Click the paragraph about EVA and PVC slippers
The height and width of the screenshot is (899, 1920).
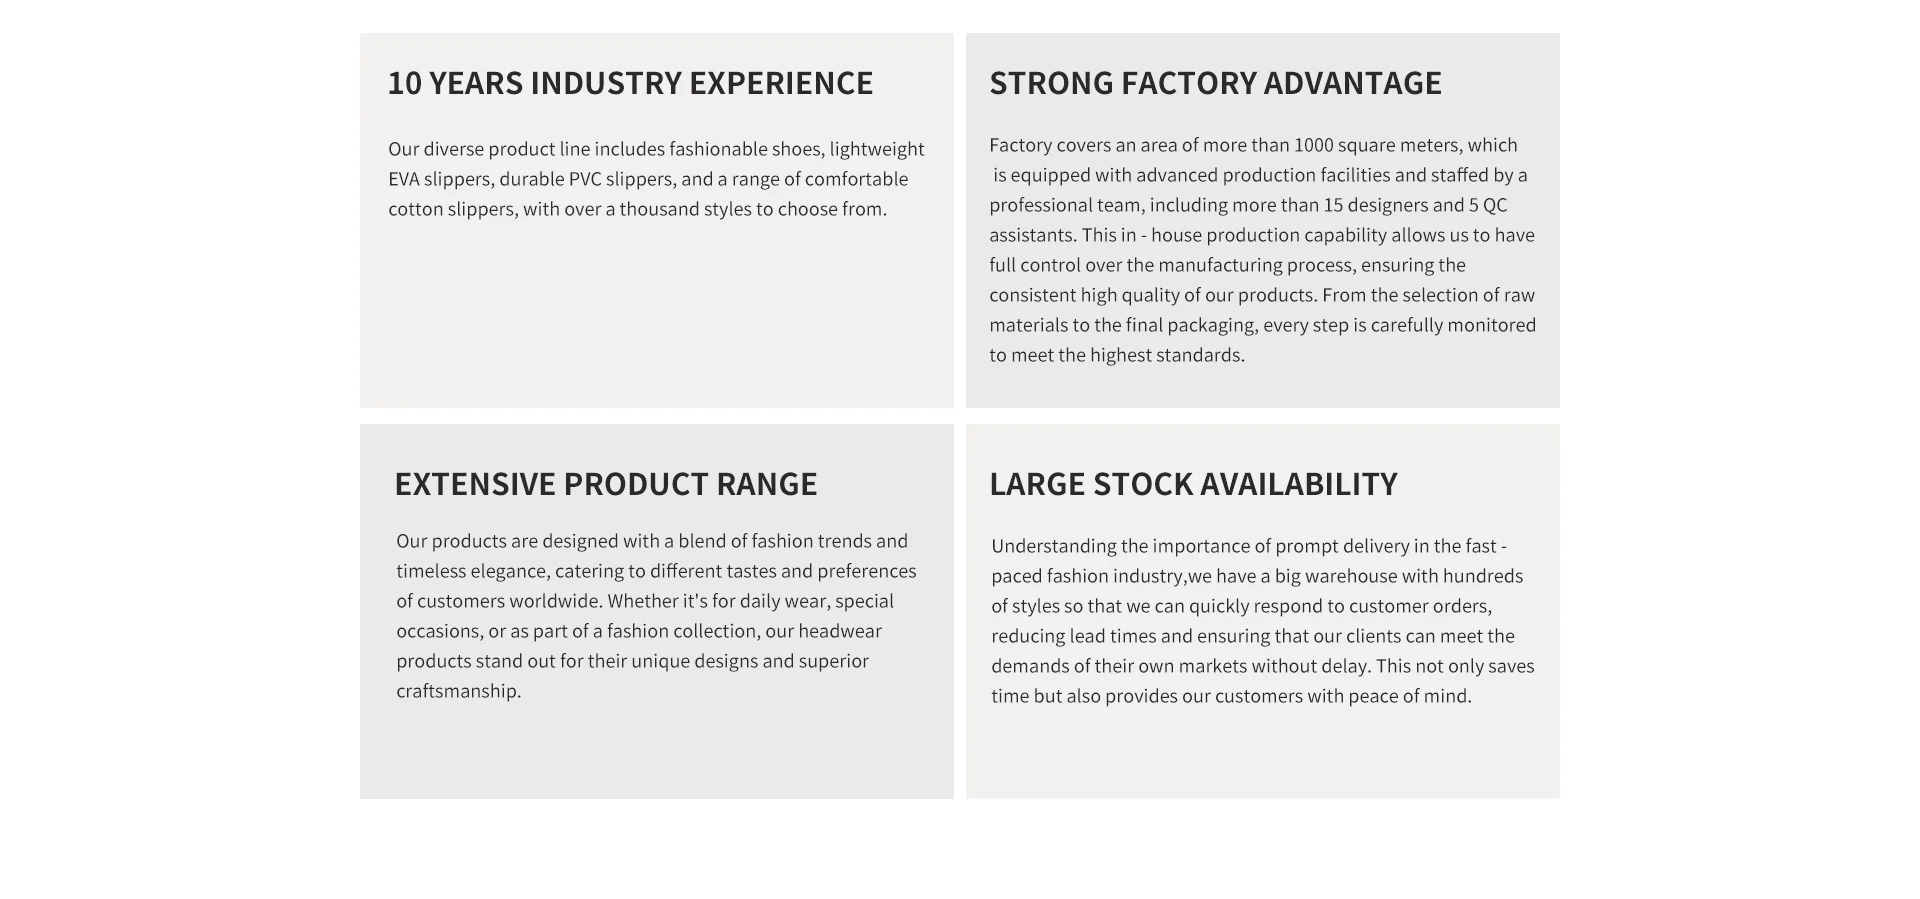(656, 179)
